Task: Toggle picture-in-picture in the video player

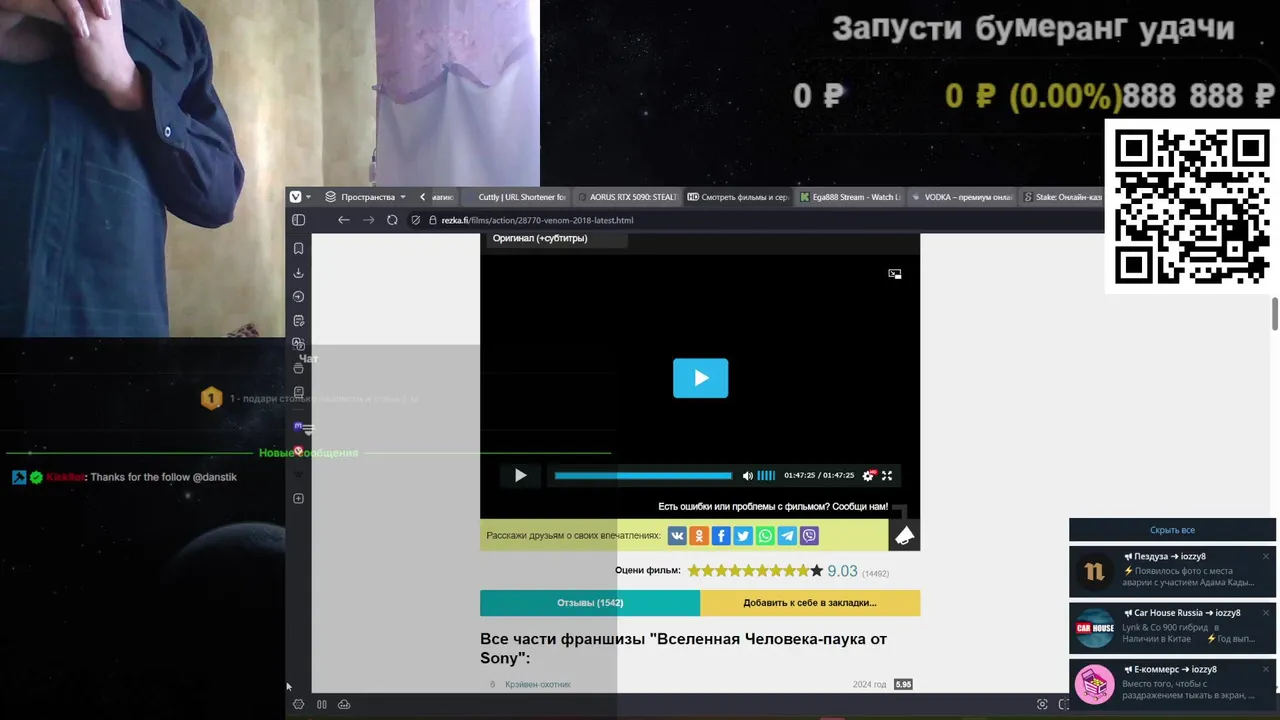Action: click(x=895, y=274)
